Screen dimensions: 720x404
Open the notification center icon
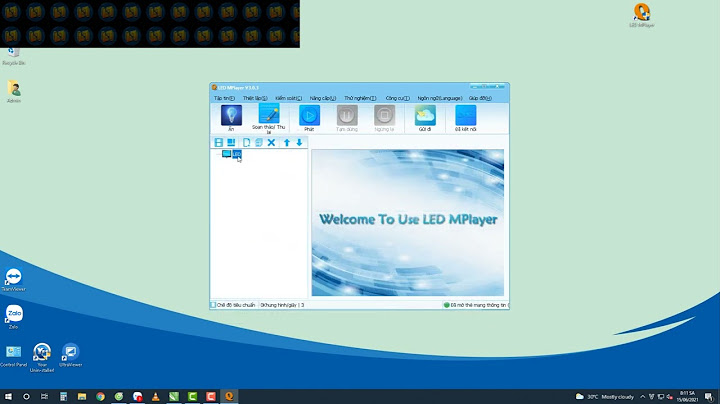tap(709, 397)
